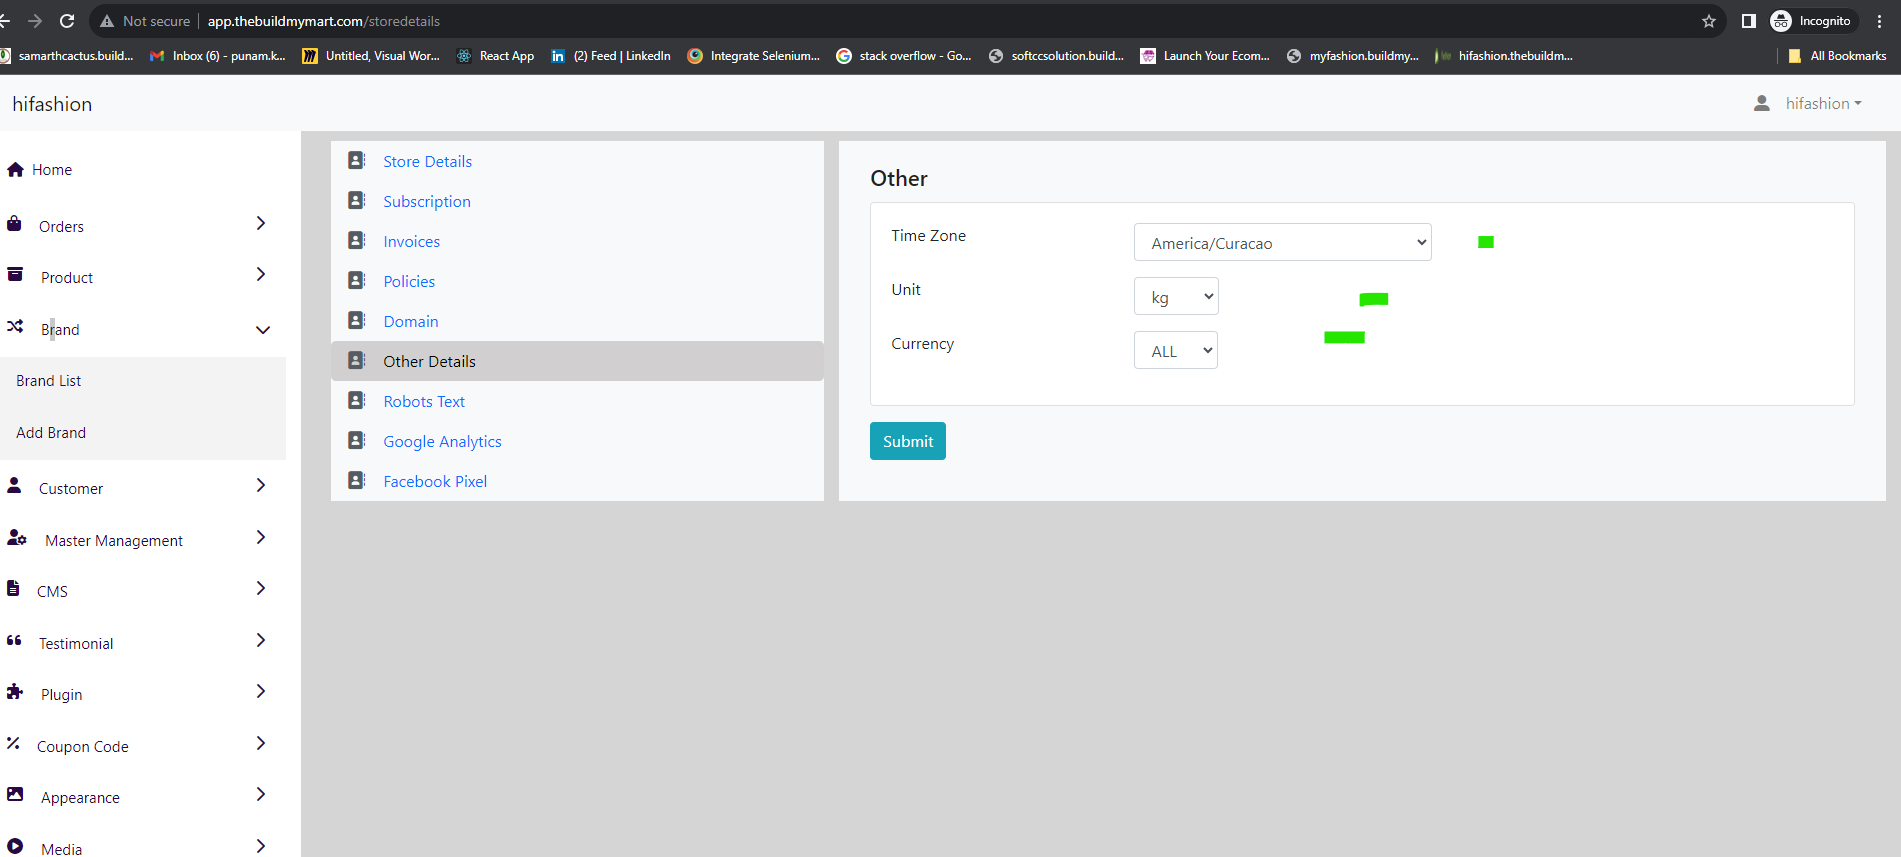1901x857 pixels.
Task: Open the Google Analytics link
Action: click(442, 441)
